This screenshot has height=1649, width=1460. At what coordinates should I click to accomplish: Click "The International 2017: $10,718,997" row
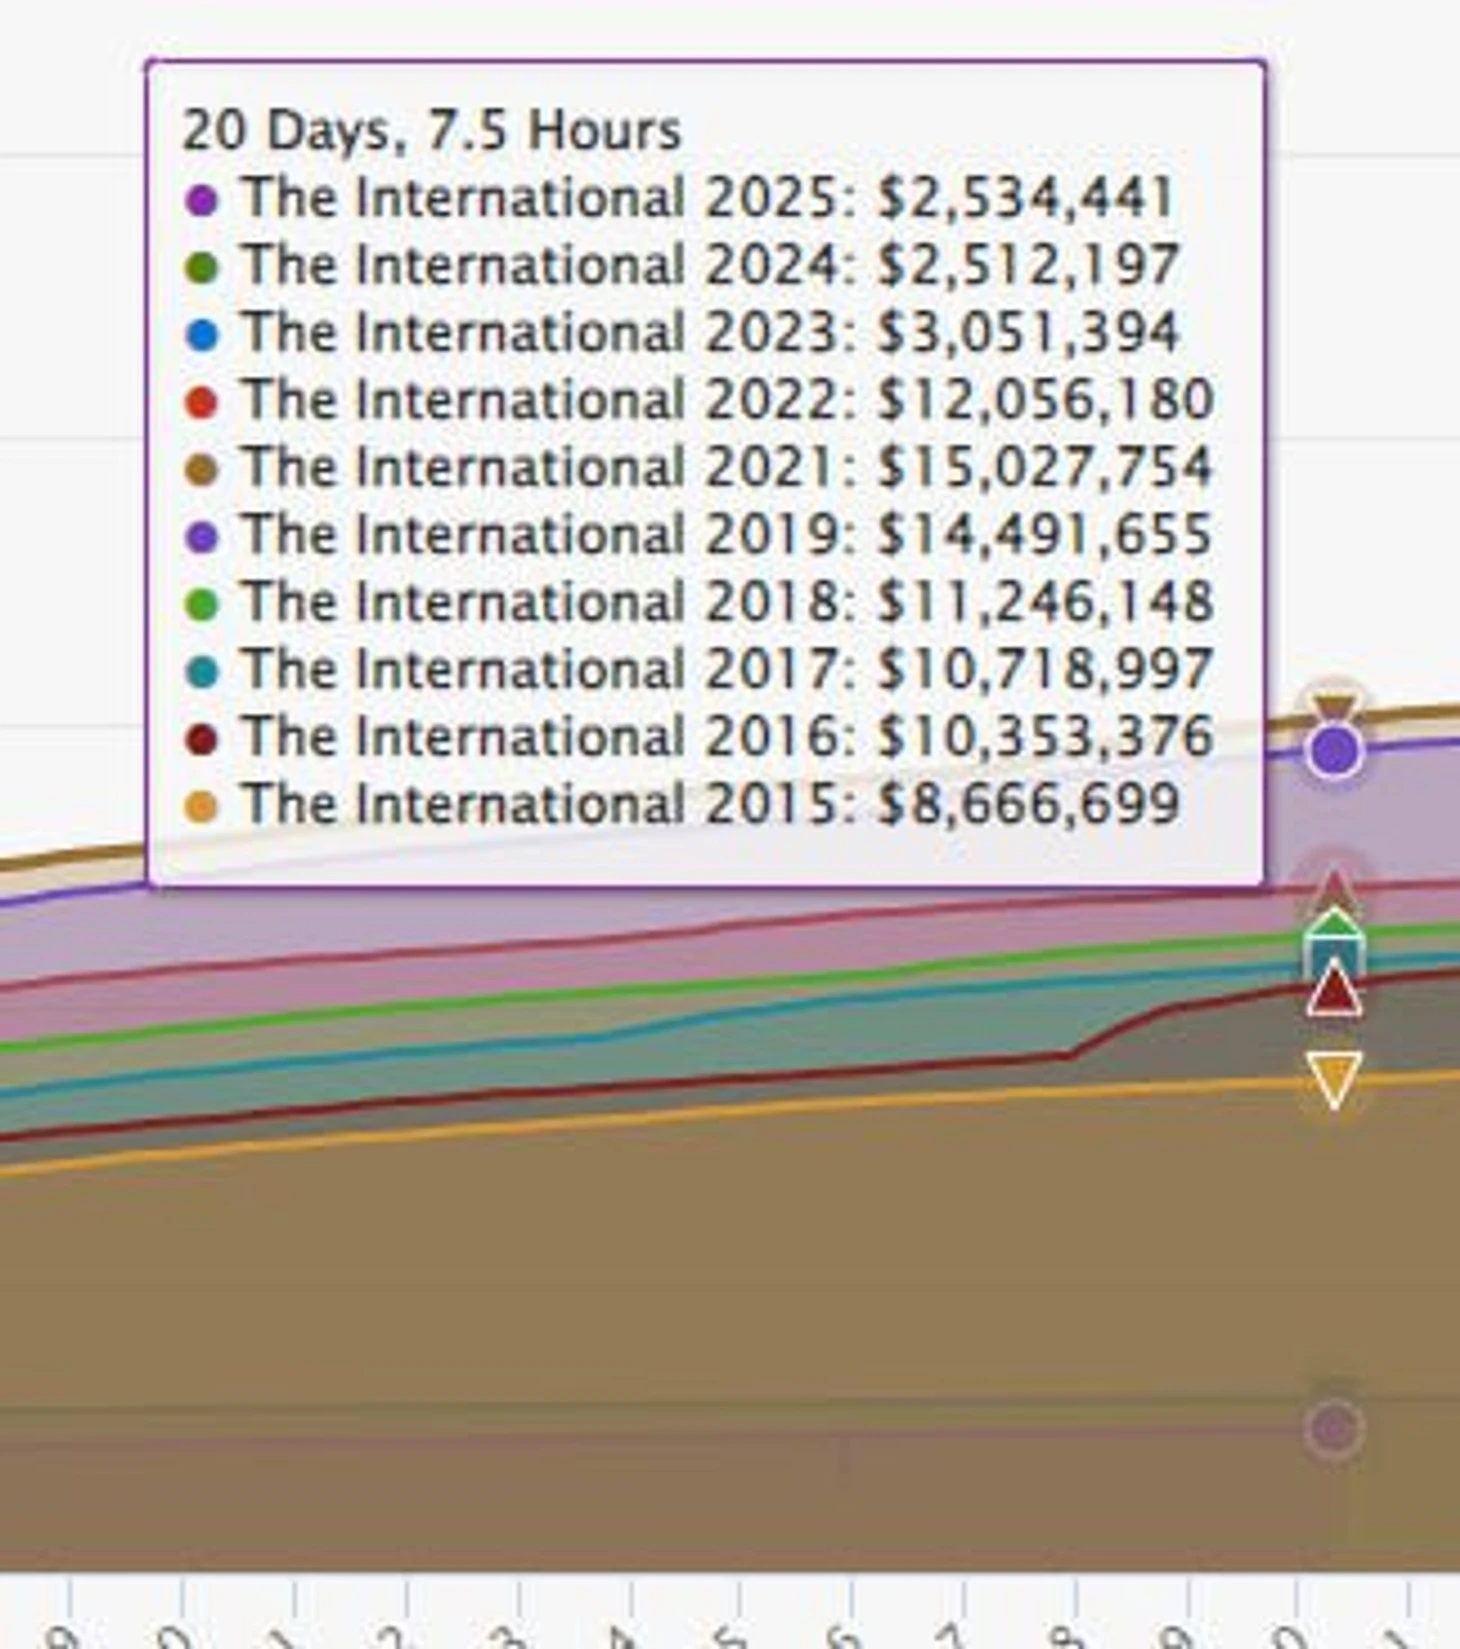click(x=728, y=669)
